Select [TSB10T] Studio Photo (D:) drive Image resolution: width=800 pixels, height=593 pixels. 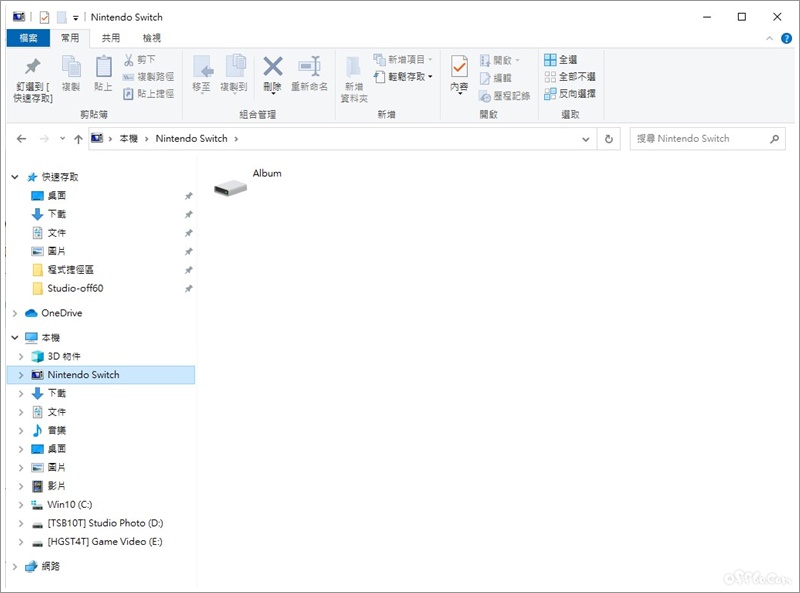(x=105, y=523)
